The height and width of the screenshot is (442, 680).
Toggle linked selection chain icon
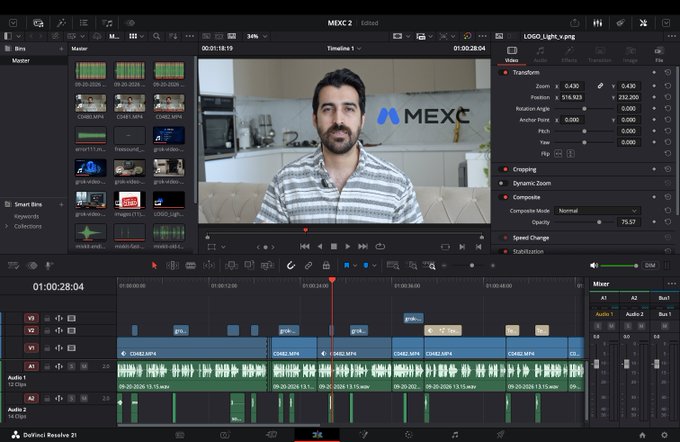(308, 265)
